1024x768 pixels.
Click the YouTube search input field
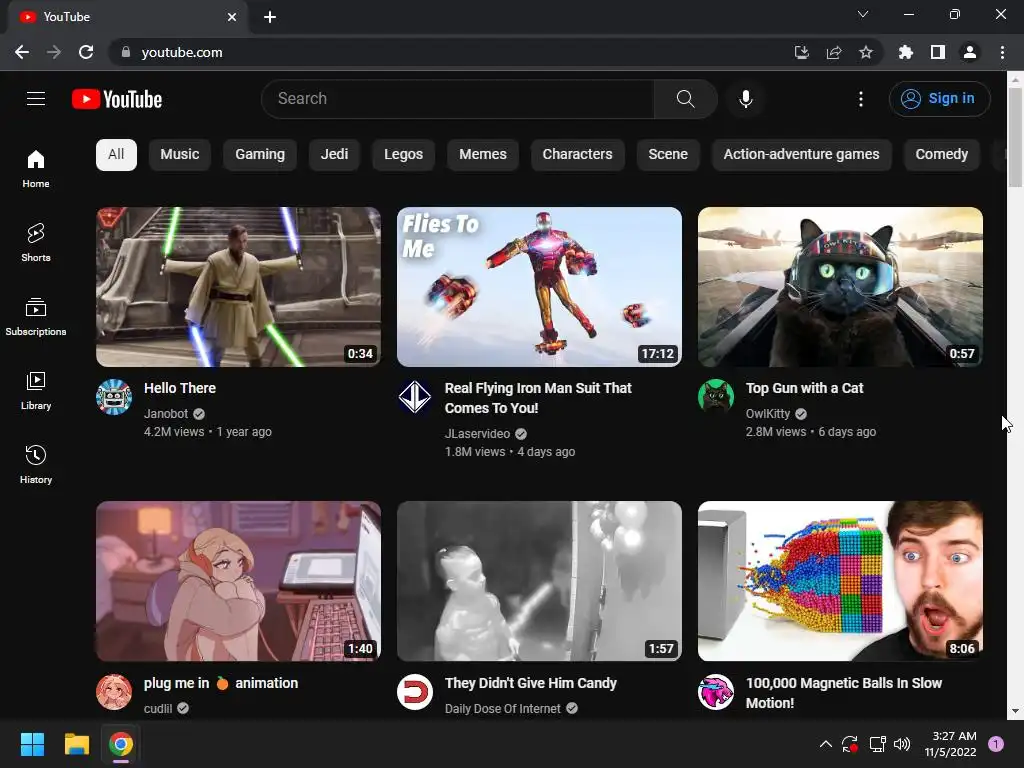click(x=458, y=99)
